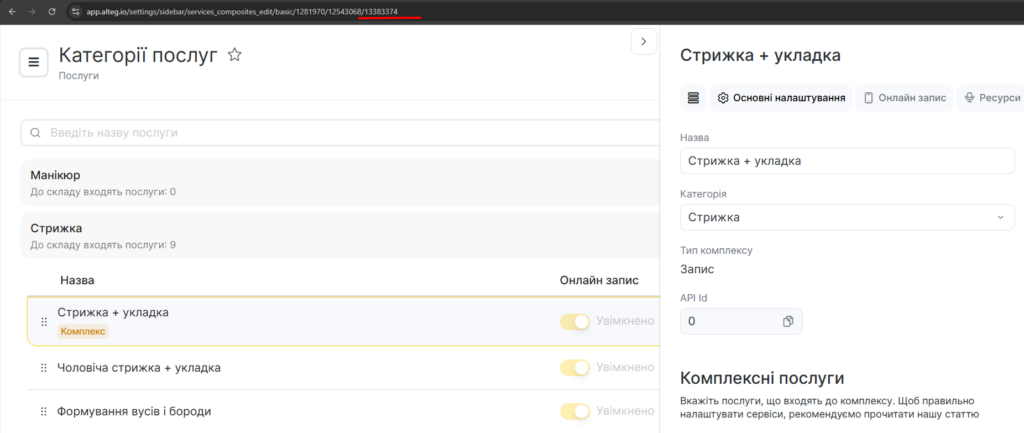The width and height of the screenshot is (1024, 433).
Task: Reload the page with browser refresh icon
Action: point(52,11)
